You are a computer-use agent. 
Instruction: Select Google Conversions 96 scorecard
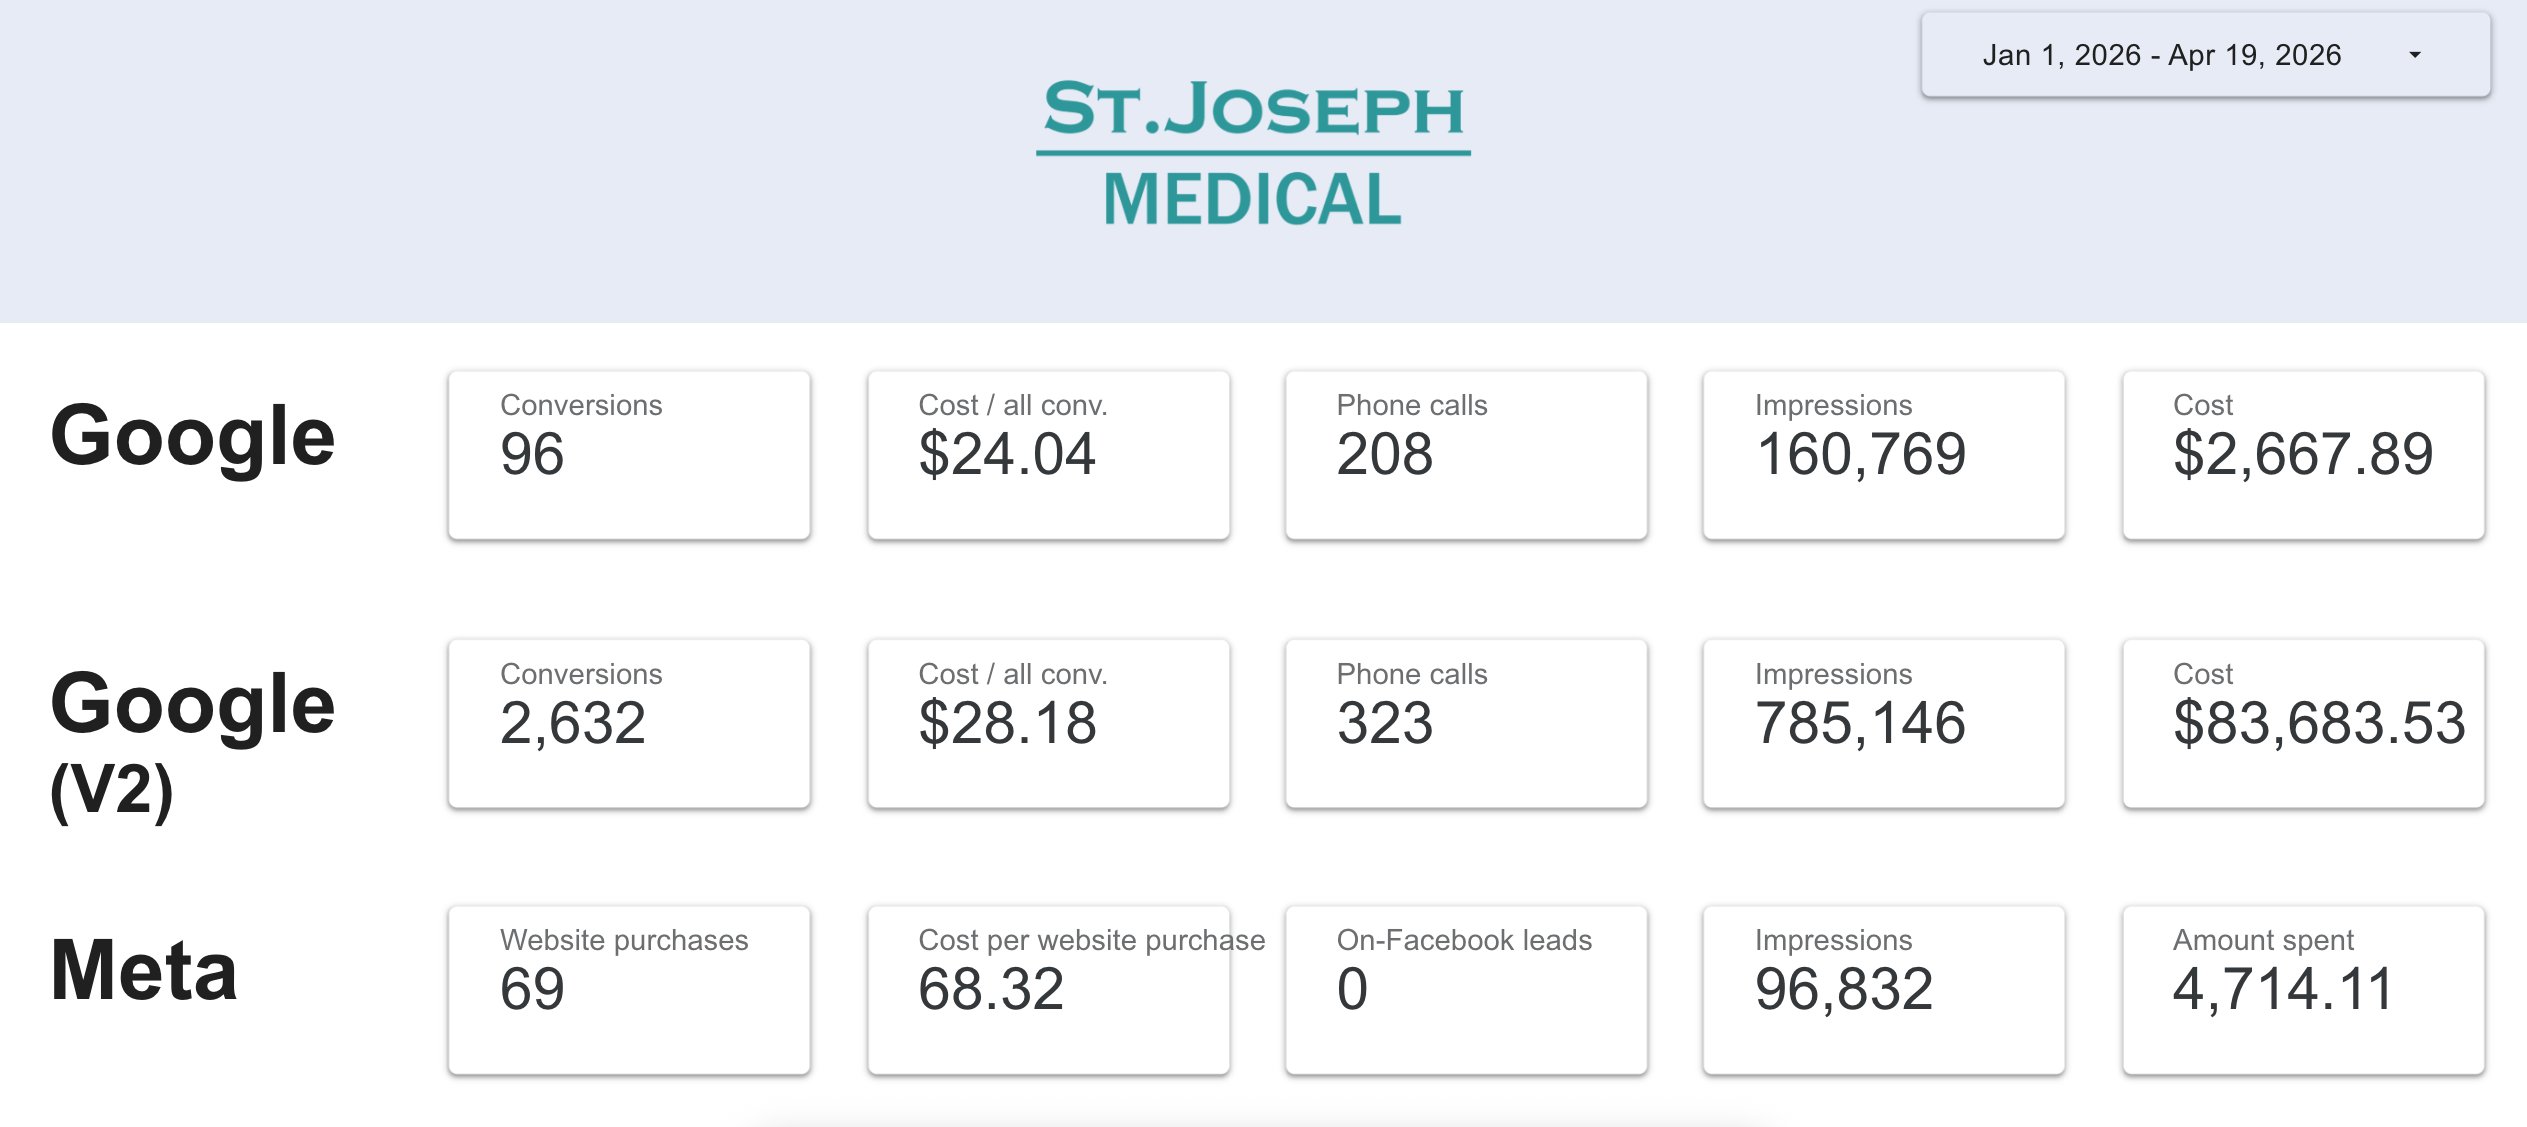(629, 455)
